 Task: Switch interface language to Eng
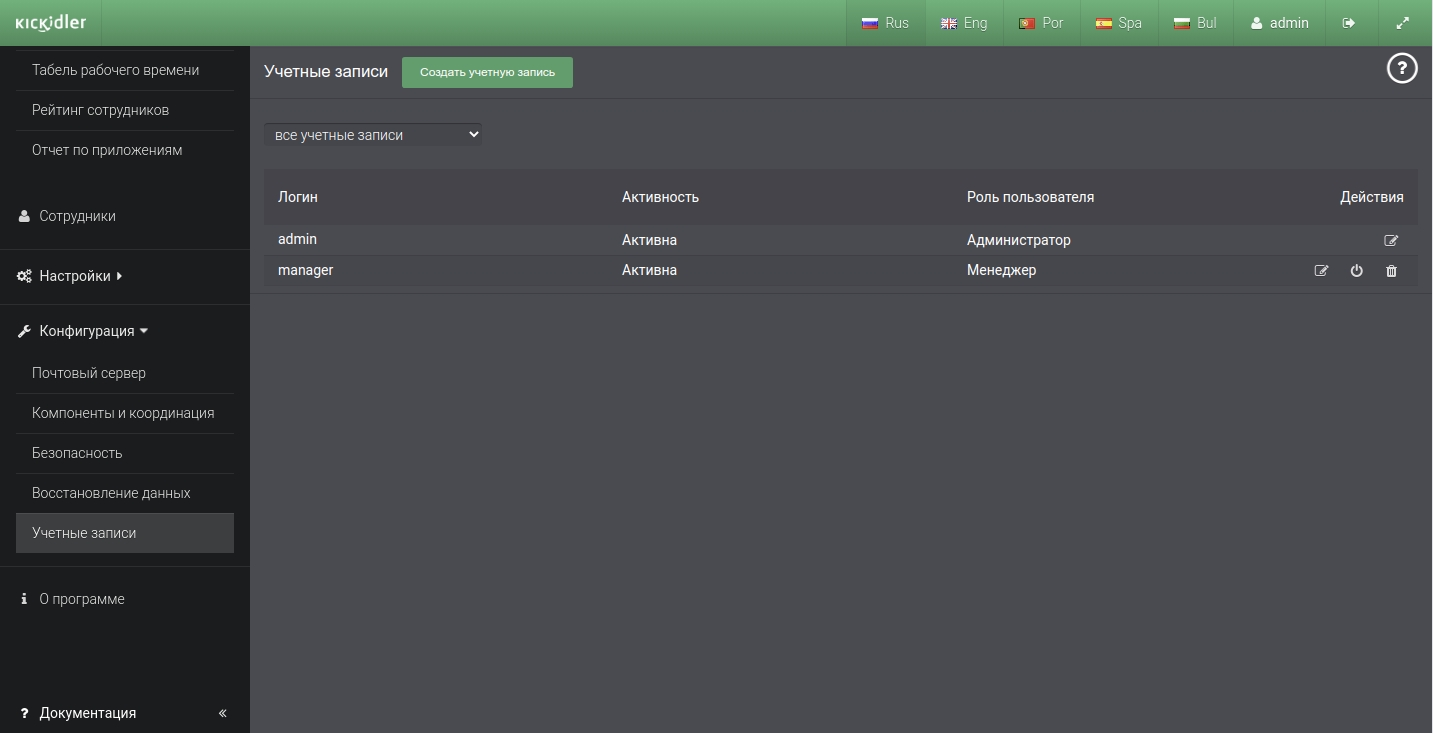[x=964, y=23]
